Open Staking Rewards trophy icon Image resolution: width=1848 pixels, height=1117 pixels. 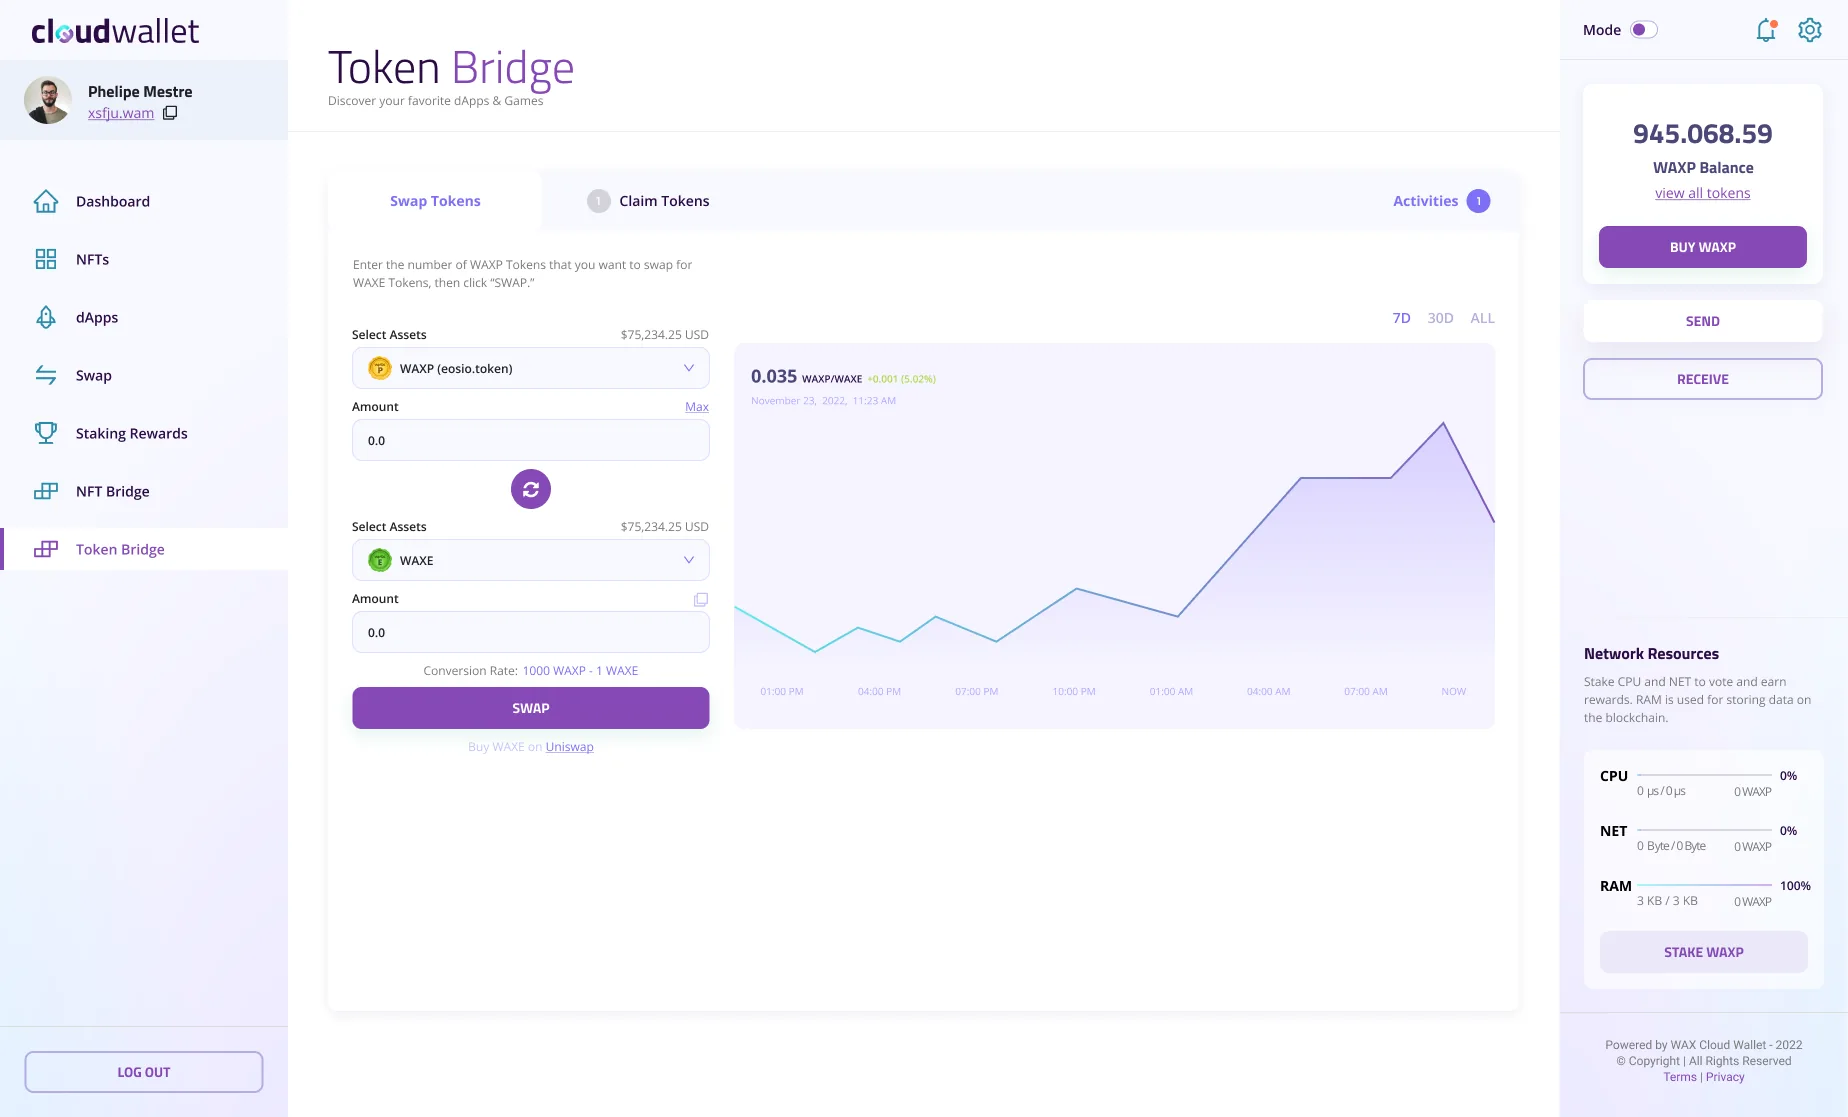46,433
